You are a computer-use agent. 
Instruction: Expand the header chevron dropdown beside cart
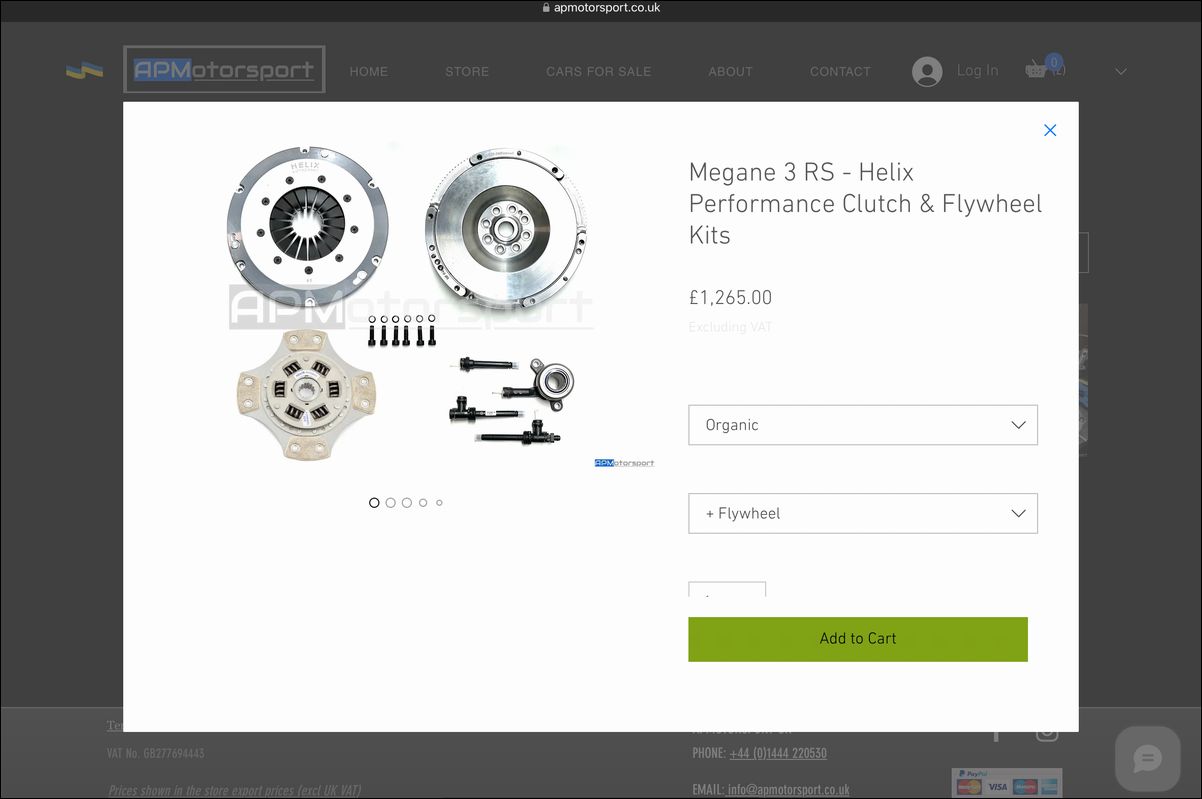pos(1121,71)
